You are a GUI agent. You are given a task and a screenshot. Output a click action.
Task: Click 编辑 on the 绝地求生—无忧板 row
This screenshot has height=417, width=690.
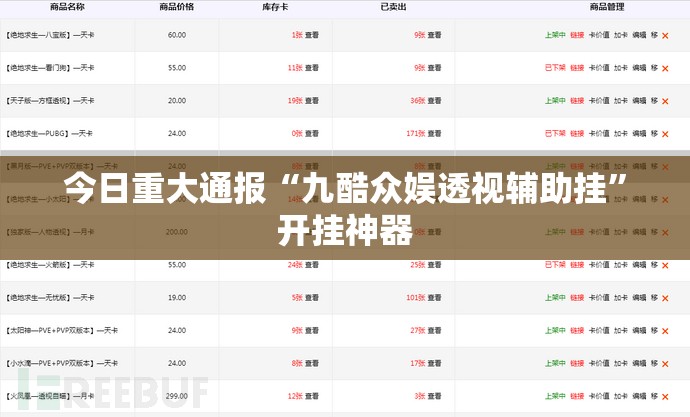tap(639, 298)
